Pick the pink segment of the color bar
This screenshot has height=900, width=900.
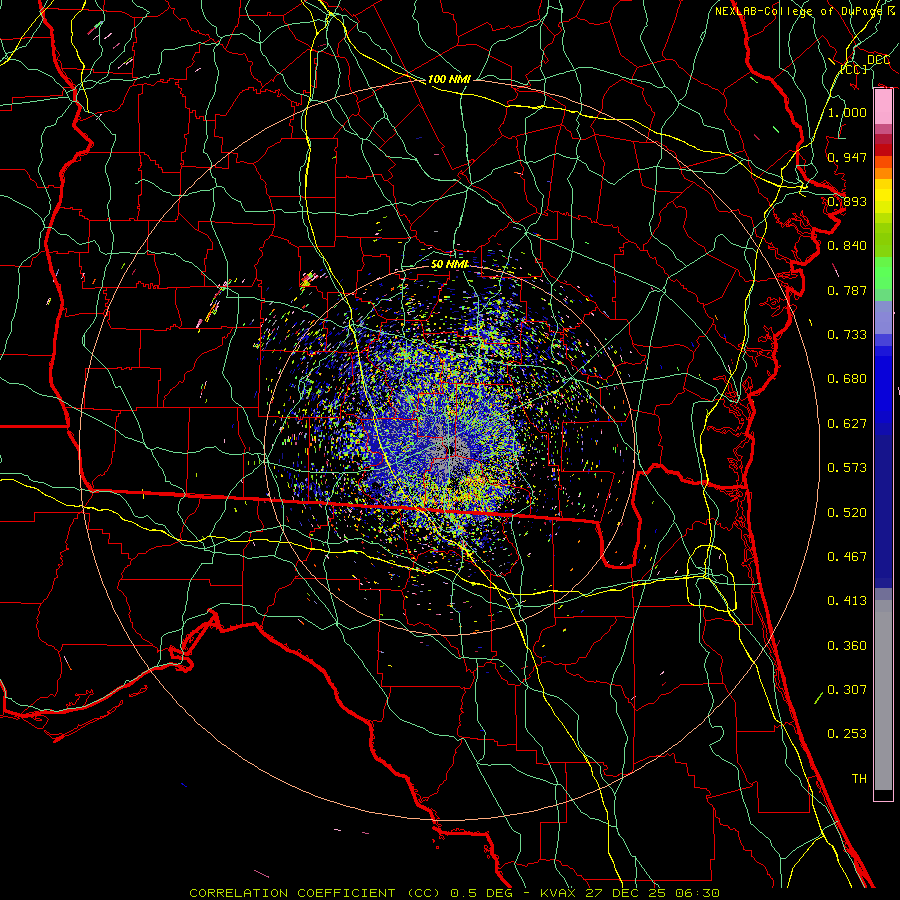pyautogui.click(x=883, y=107)
